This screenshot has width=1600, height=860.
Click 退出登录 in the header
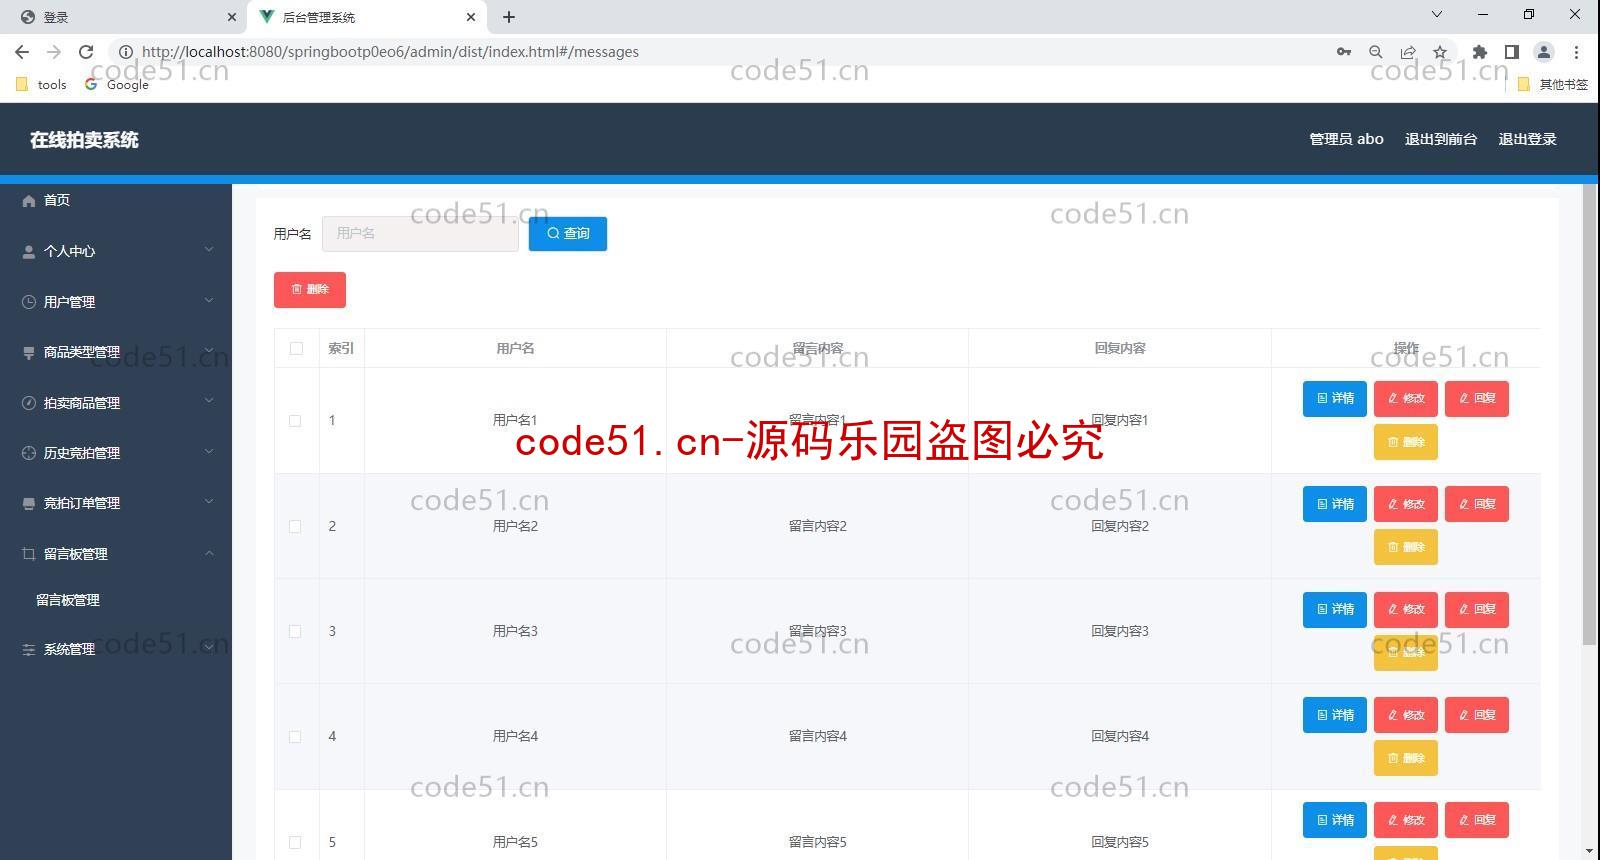click(1527, 140)
